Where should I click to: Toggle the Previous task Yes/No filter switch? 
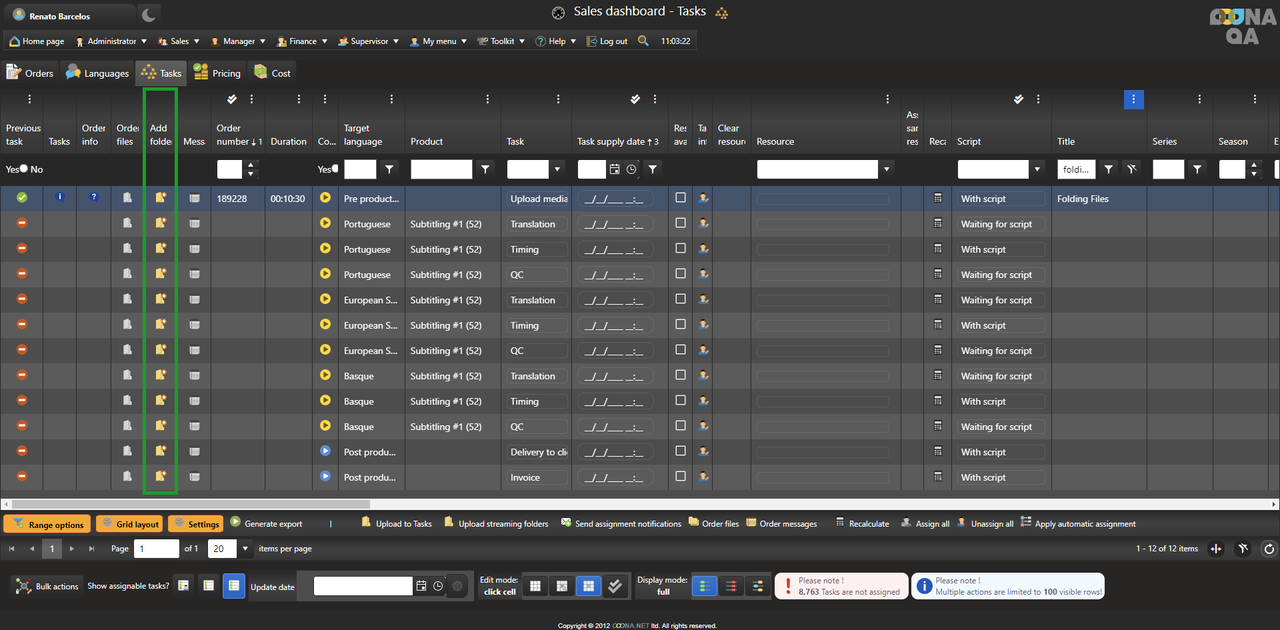pyautogui.click(x=23, y=169)
